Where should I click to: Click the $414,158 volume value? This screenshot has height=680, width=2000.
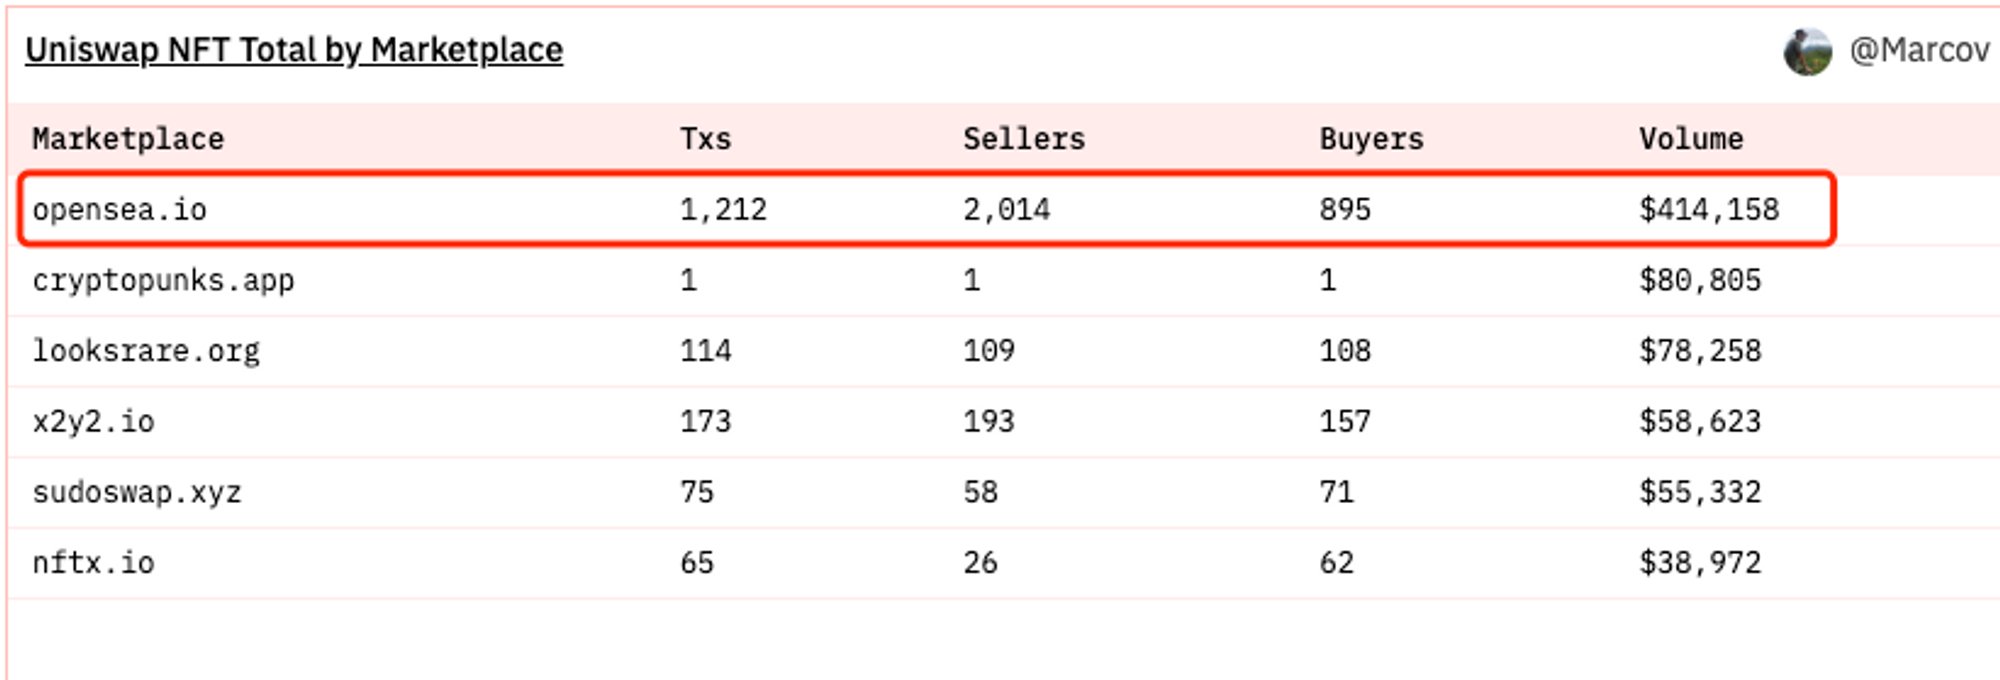[1709, 210]
